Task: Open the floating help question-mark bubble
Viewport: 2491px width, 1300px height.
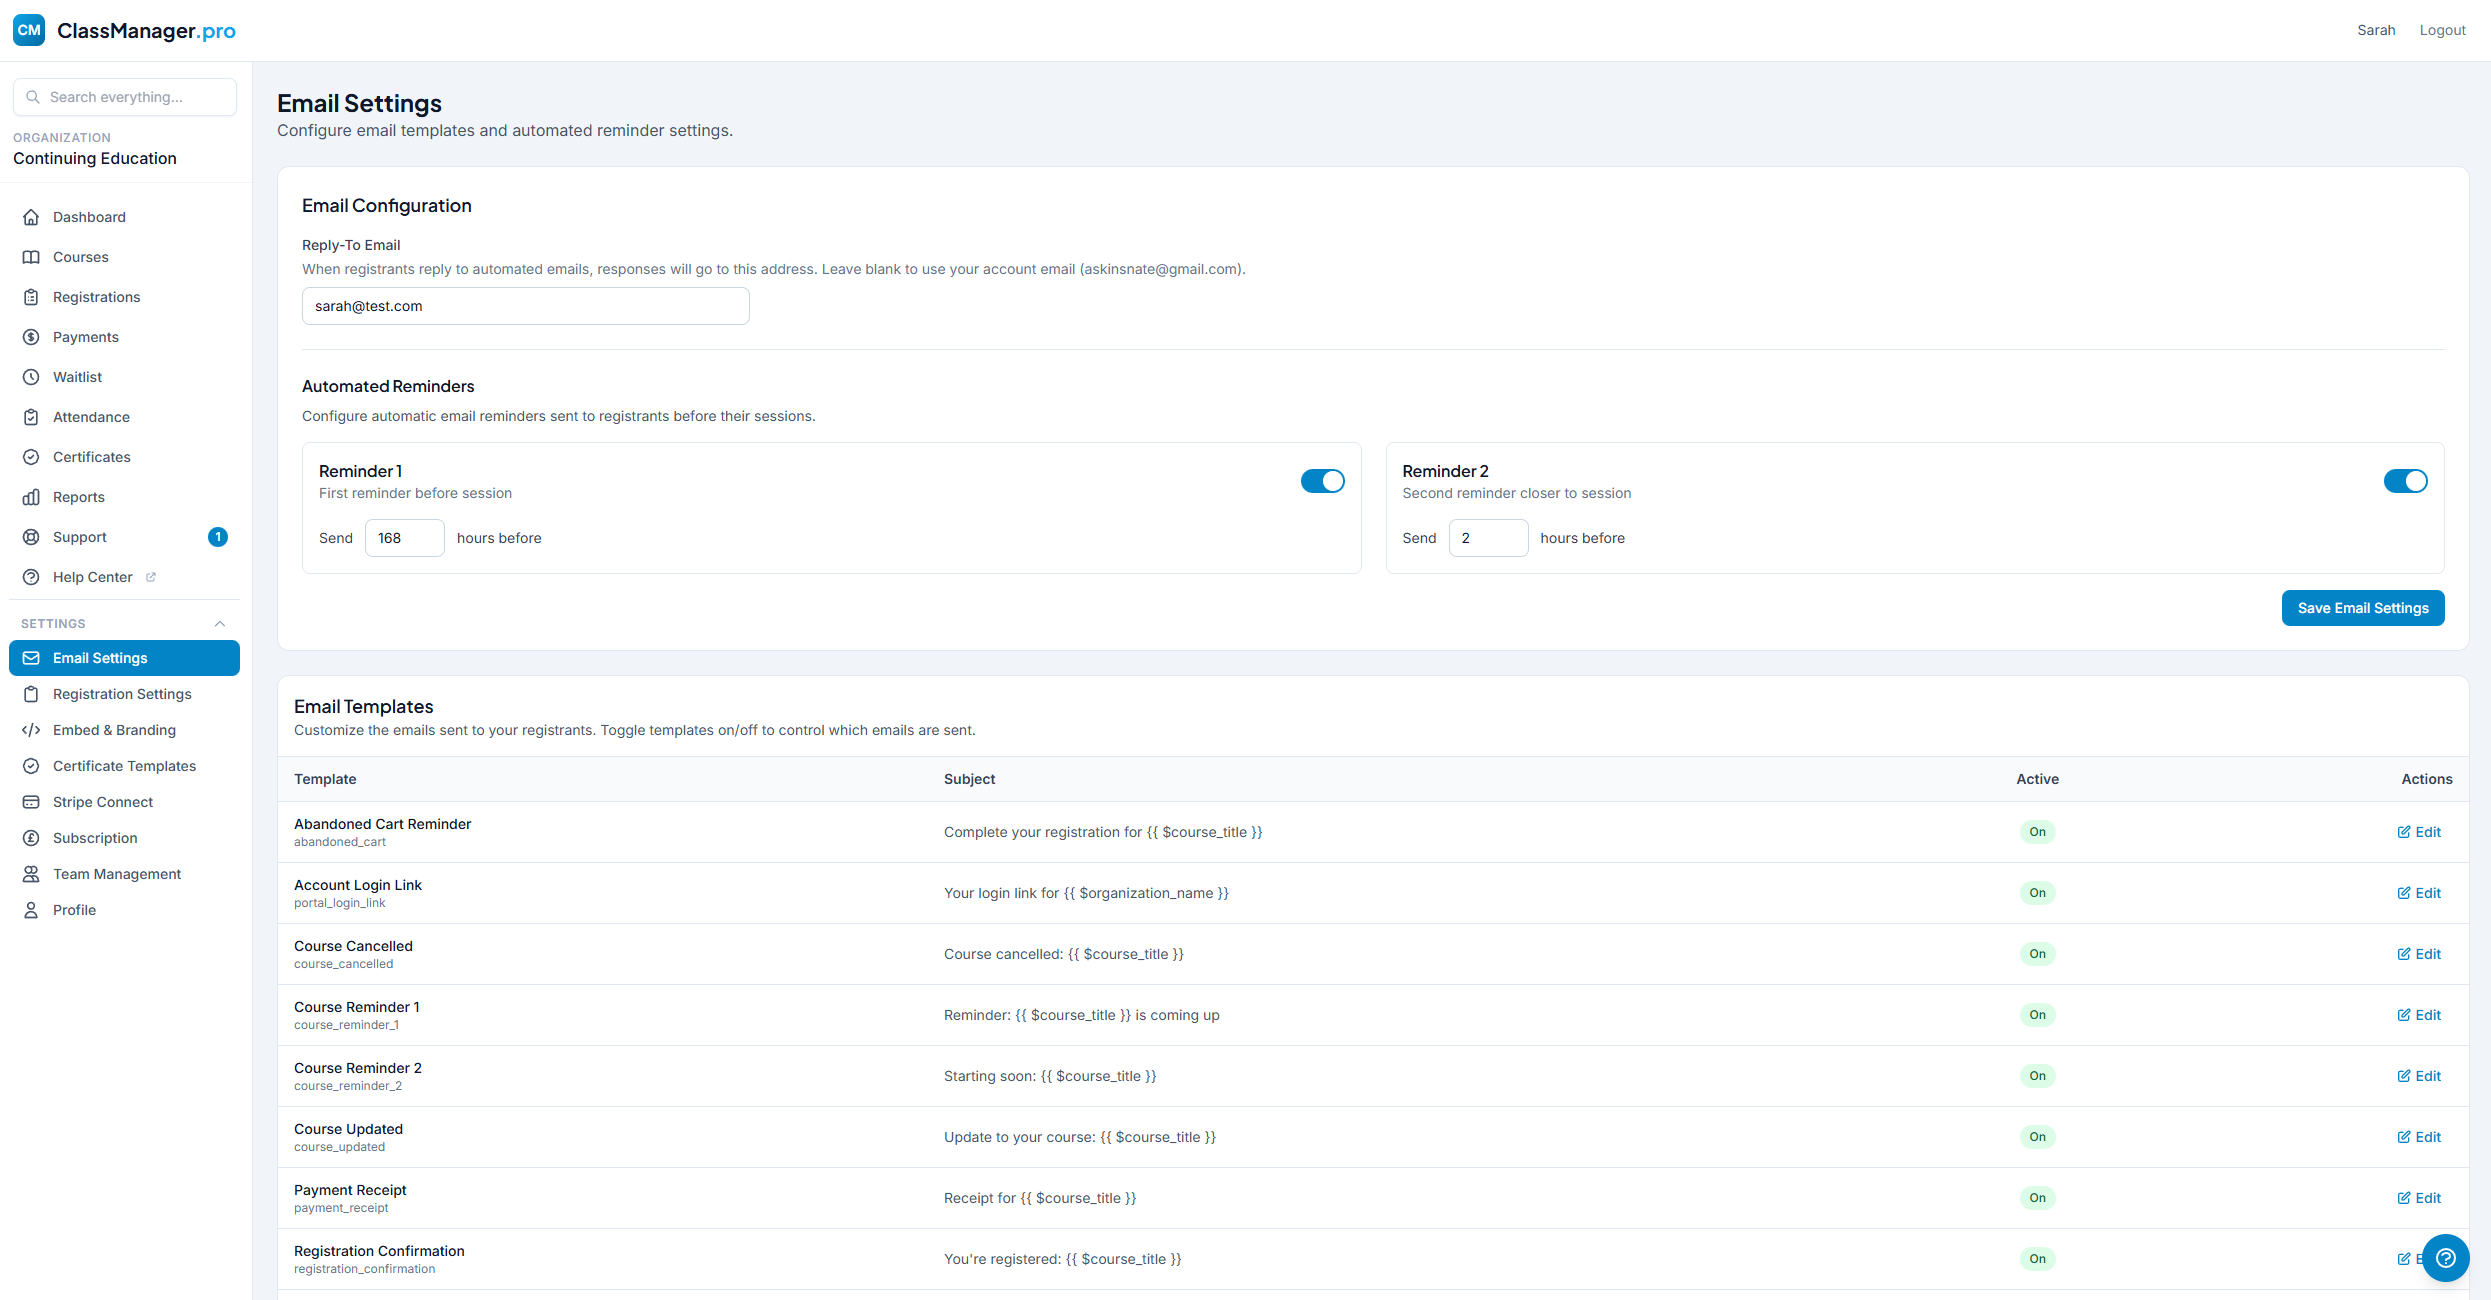Action: pyautogui.click(x=2445, y=1258)
